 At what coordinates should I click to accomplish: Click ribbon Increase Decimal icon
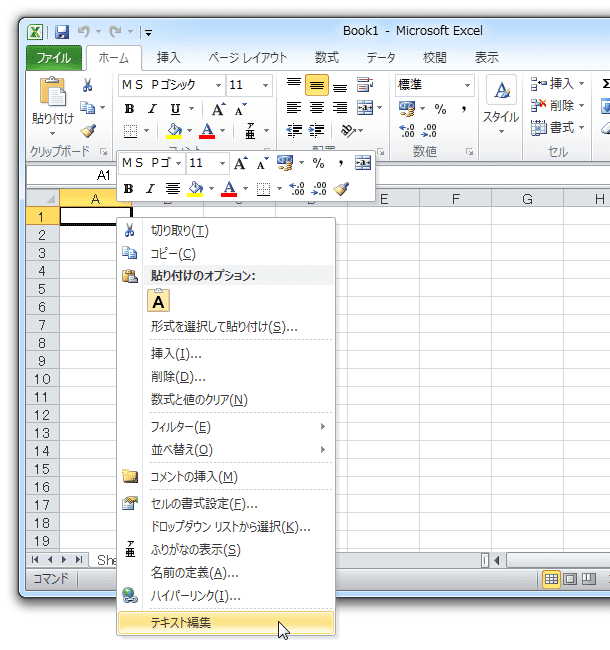(407, 131)
